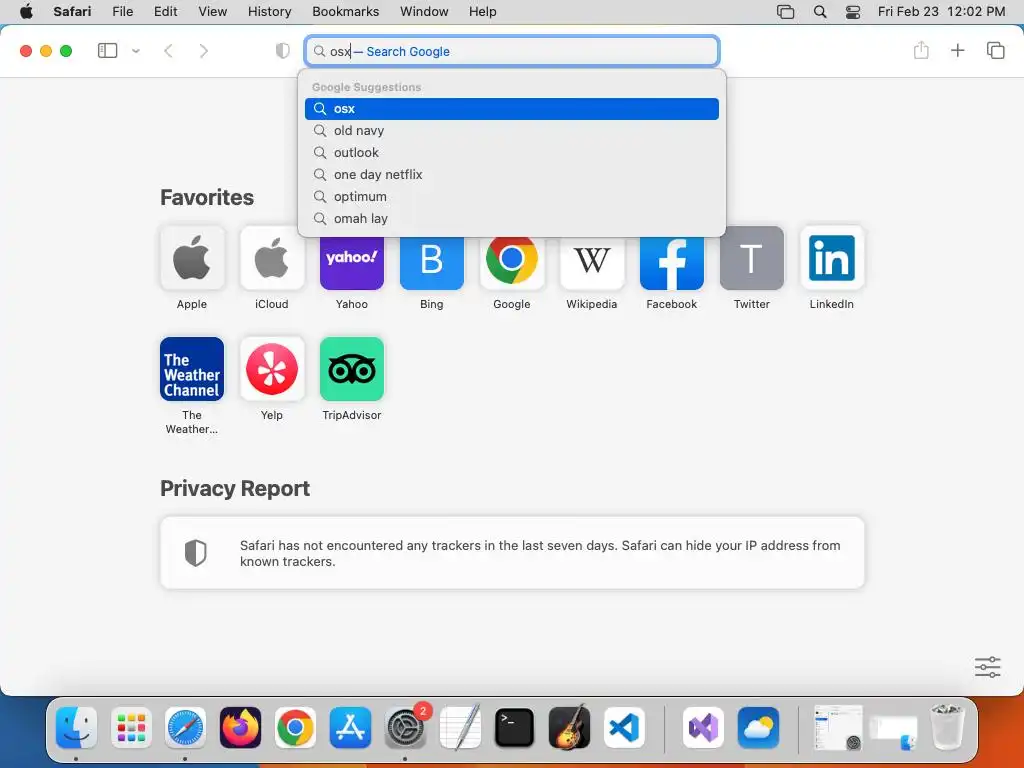Open Terminal from the Dock
The height and width of the screenshot is (768, 1024).
[515, 727]
